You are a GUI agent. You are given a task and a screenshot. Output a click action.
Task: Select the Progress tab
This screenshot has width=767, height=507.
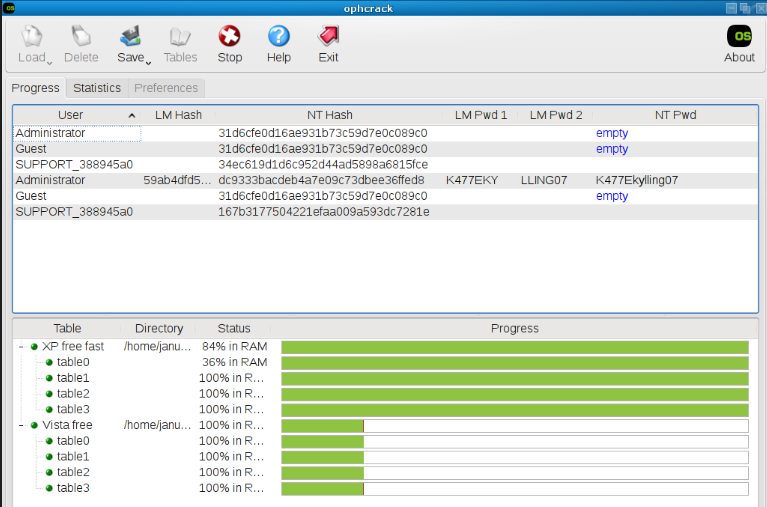coord(36,88)
